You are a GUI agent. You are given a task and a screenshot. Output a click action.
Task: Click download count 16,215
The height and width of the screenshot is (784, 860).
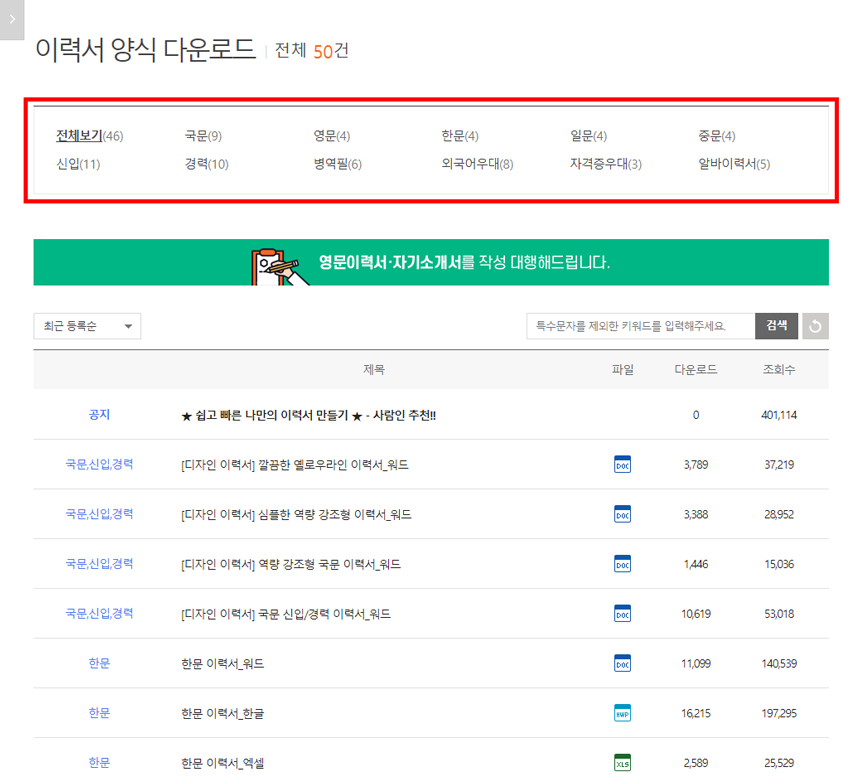(x=695, y=713)
